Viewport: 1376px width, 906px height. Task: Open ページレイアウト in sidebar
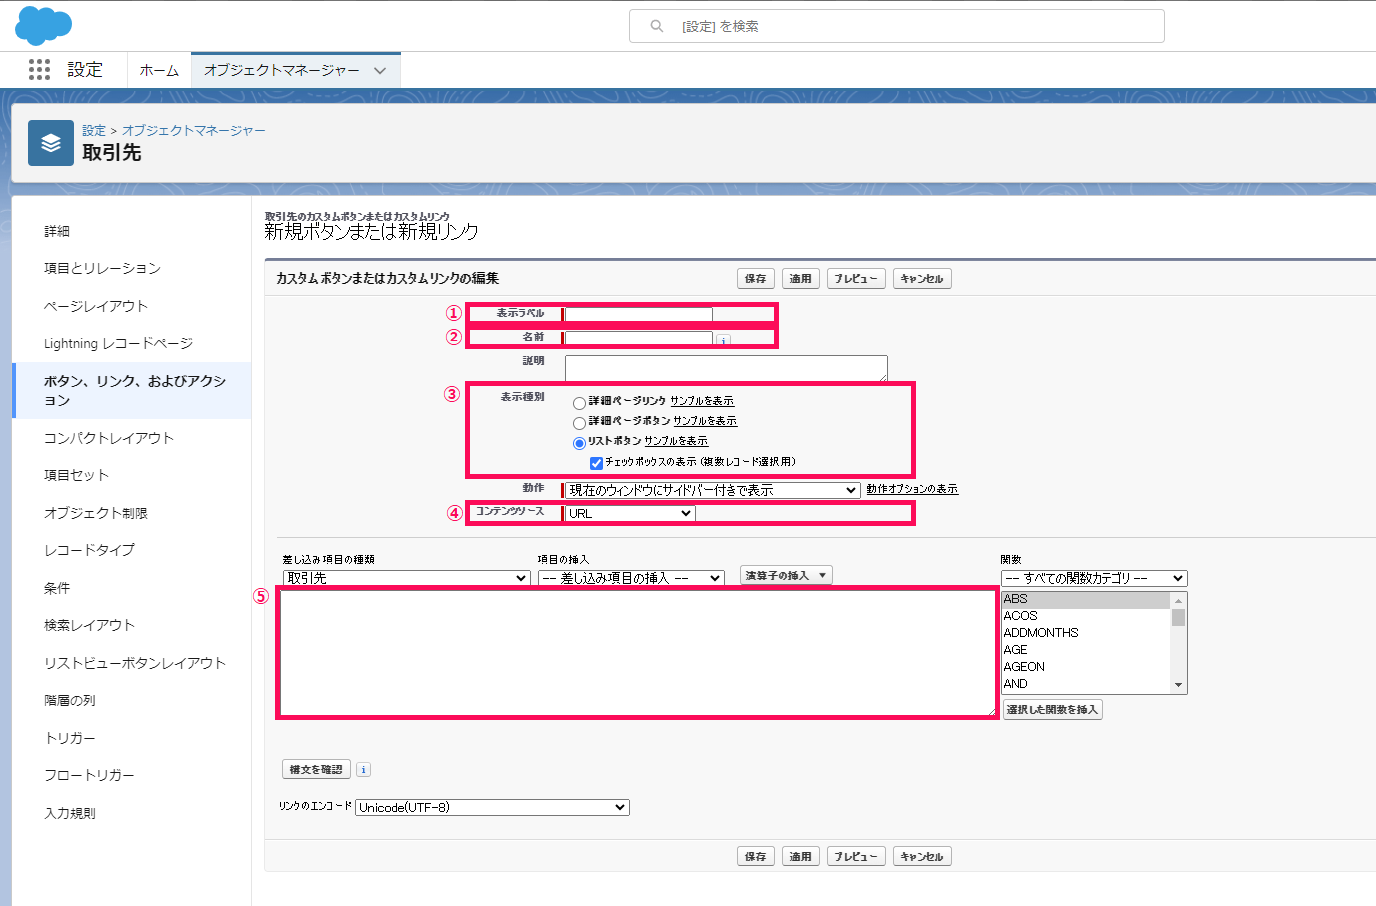click(x=96, y=306)
